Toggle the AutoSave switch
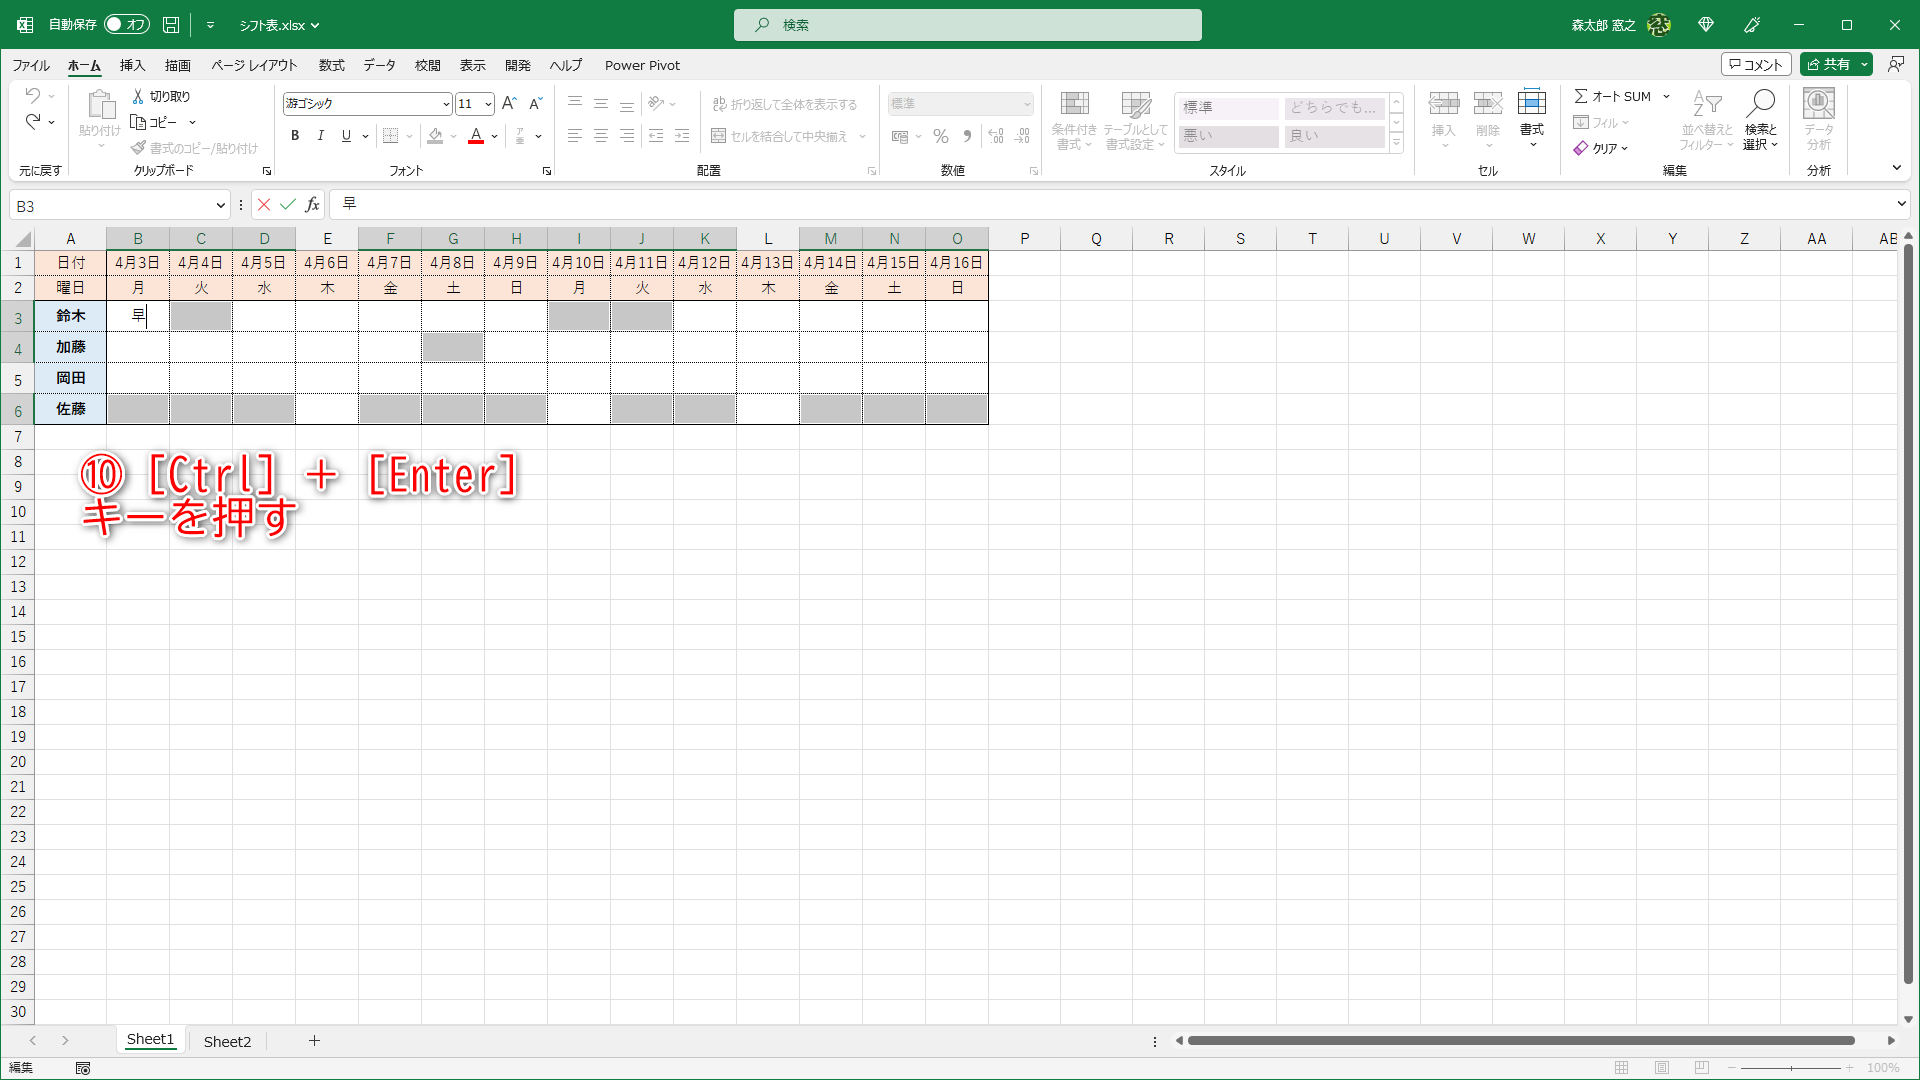The width and height of the screenshot is (1920, 1080). click(127, 25)
